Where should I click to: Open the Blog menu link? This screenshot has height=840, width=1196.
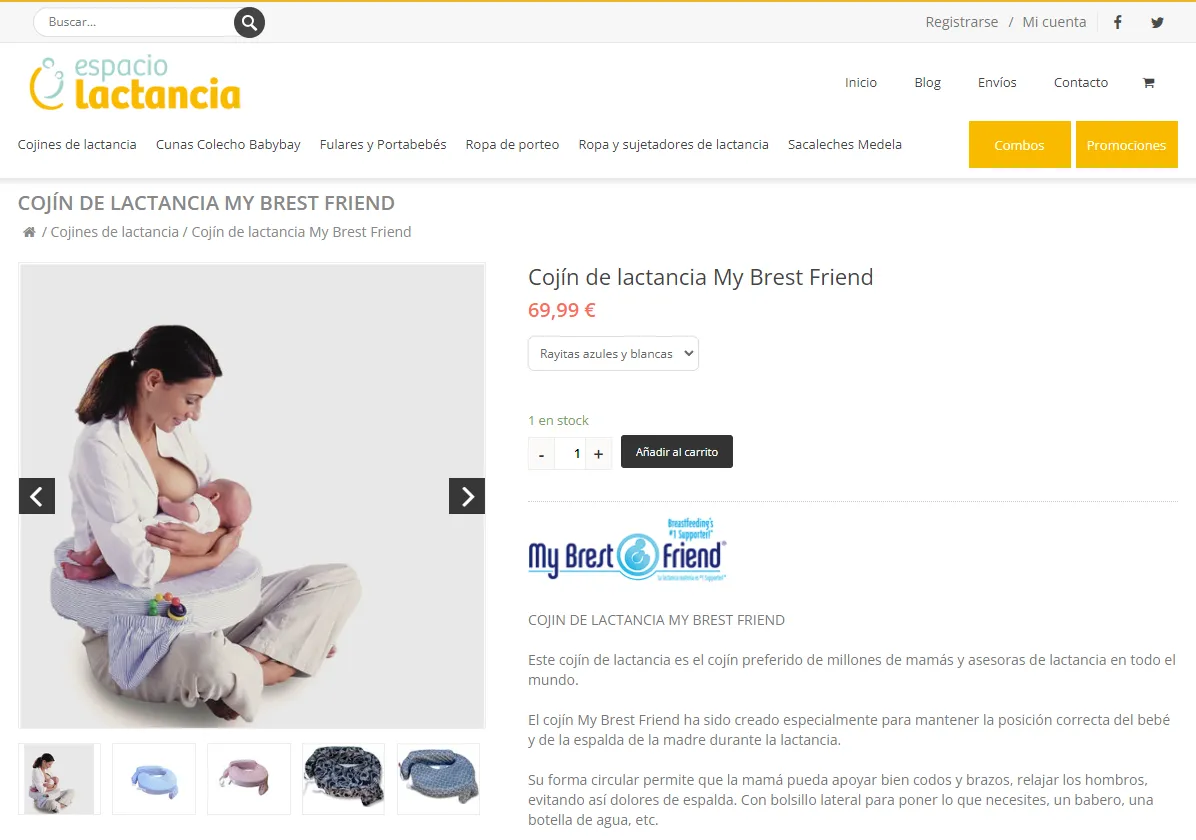click(928, 82)
